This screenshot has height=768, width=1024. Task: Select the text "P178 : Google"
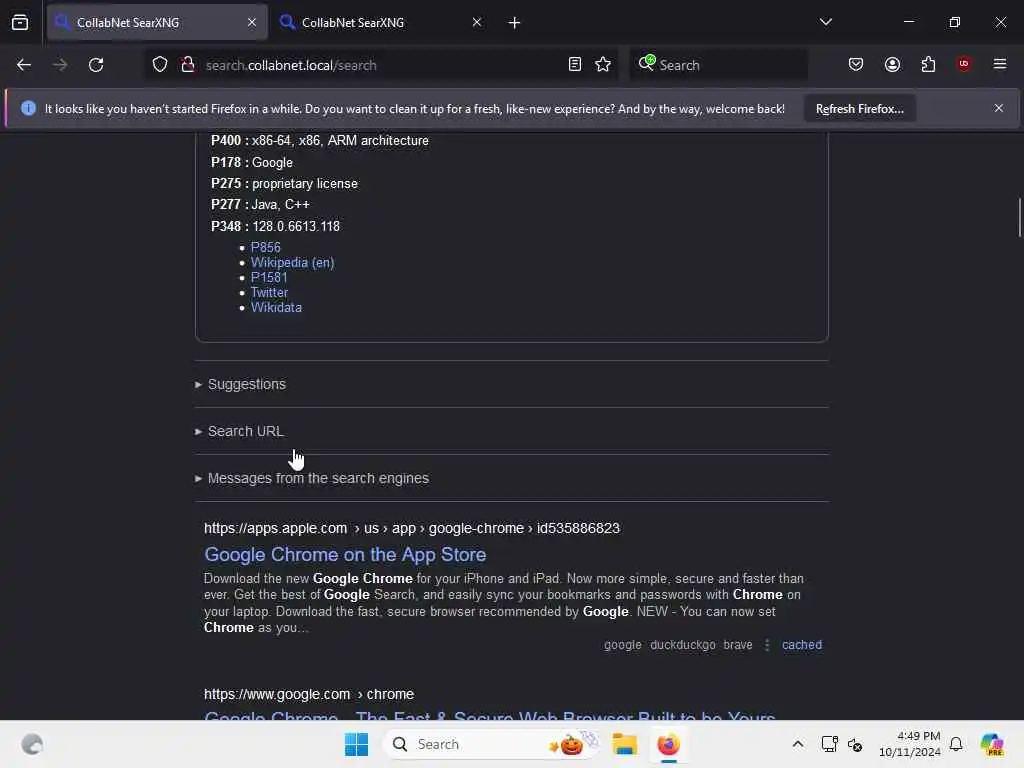(251, 163)
